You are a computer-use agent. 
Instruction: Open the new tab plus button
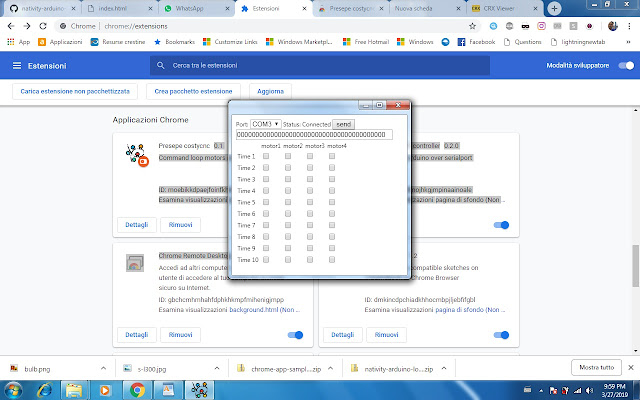[554, 8]
